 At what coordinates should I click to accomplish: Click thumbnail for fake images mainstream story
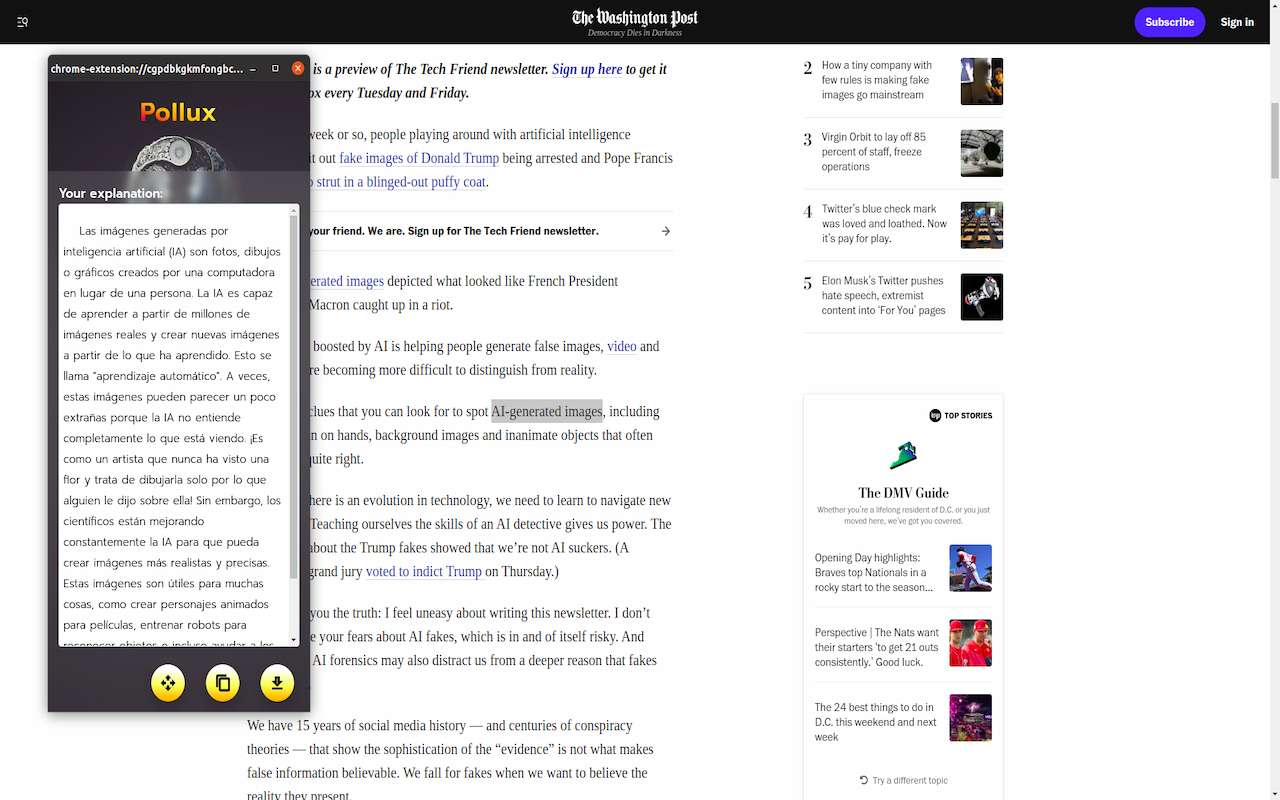pos(982,81)
